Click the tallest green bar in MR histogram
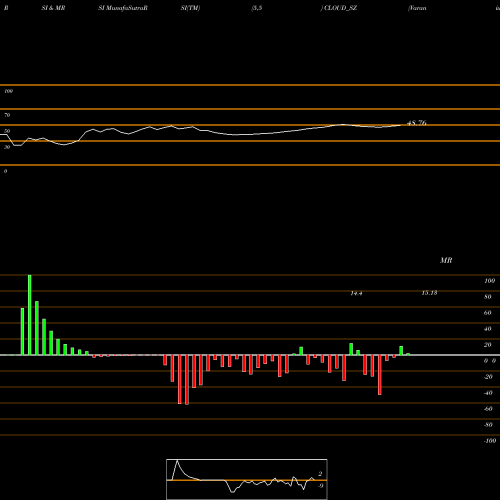The width and height of the screenshot is (500, 500). pyautogui.click(x=30, y=315)
